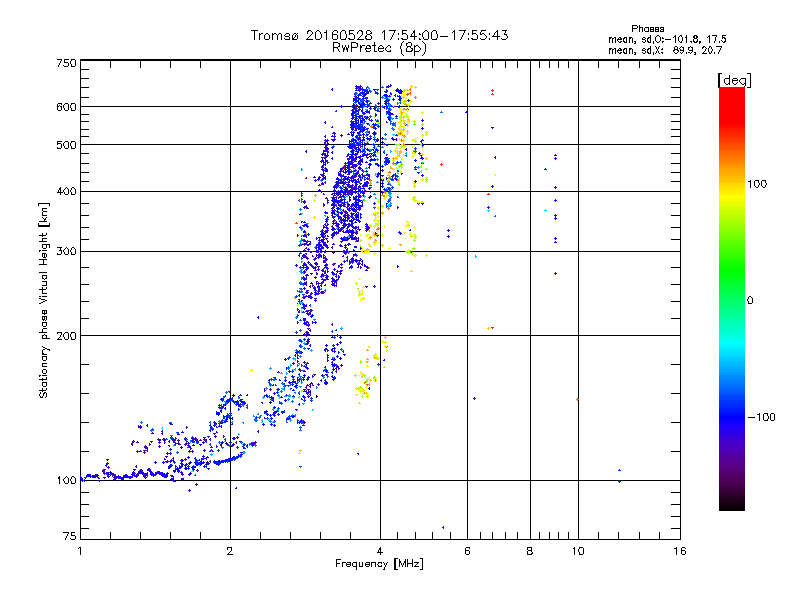Click the black bottom of the colorbar
This screenshot has width=800, height=600.
click(x=732, y=503)
